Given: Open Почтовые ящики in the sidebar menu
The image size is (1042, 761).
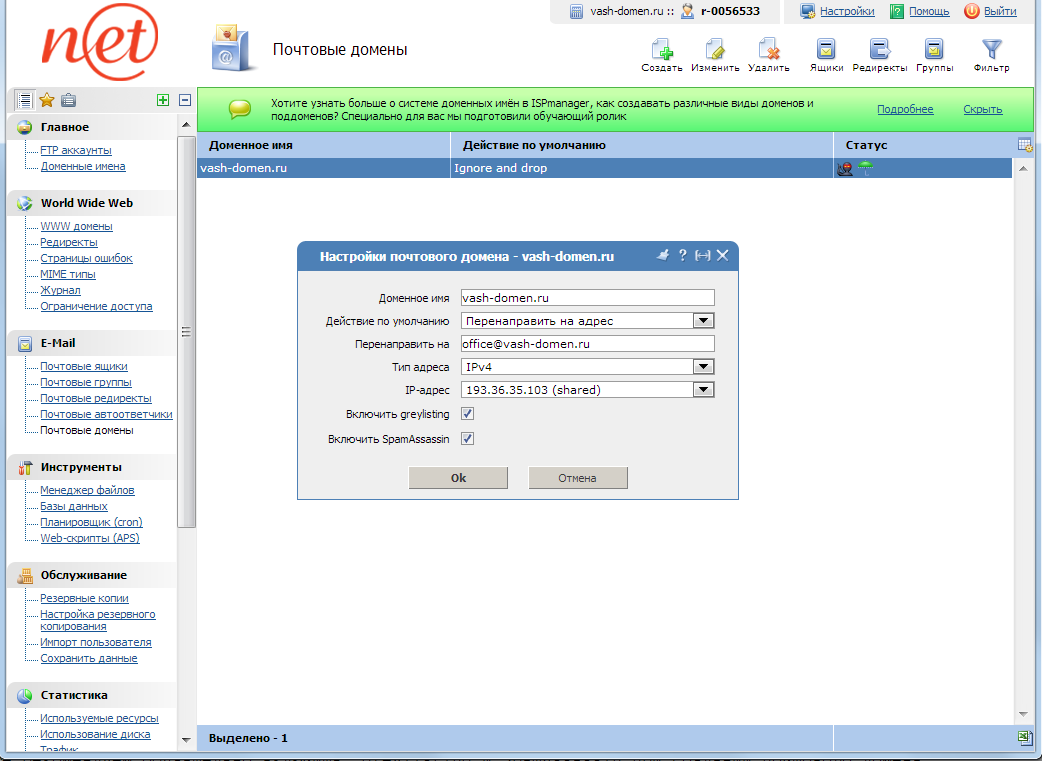Looking at the screenshot, I should tap(84, 367).
